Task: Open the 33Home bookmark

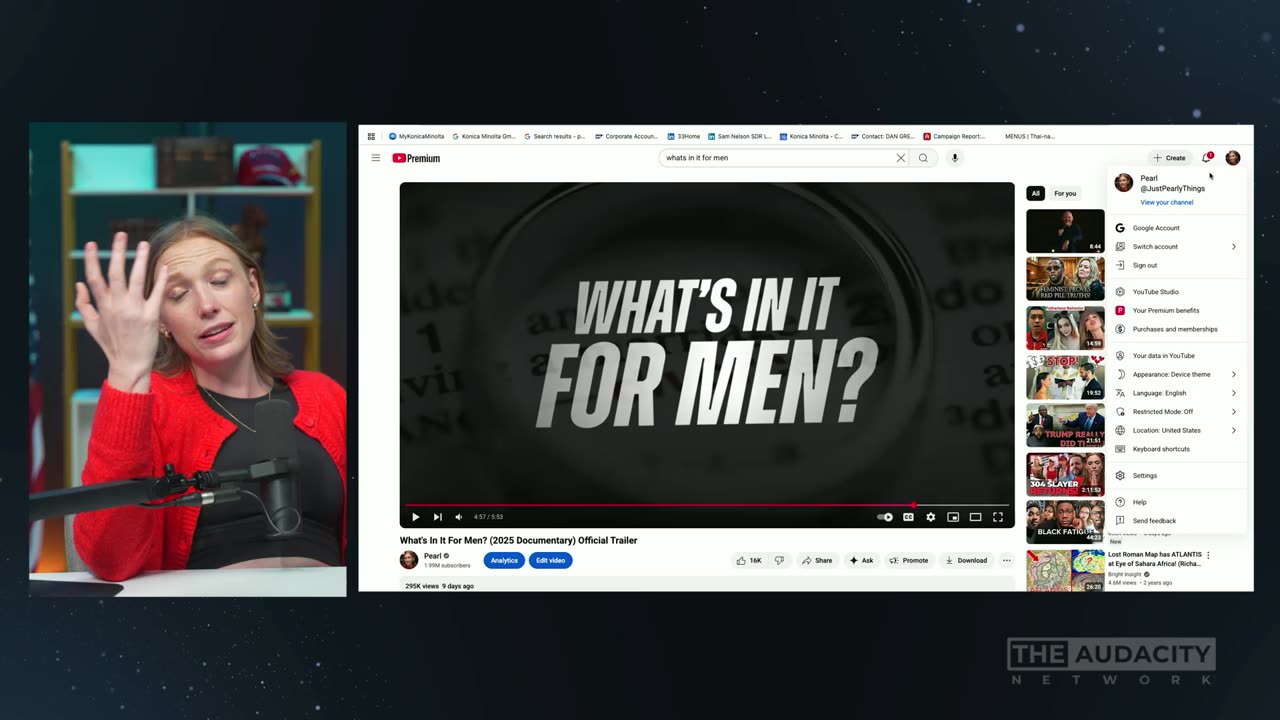Action: point(684,136)
